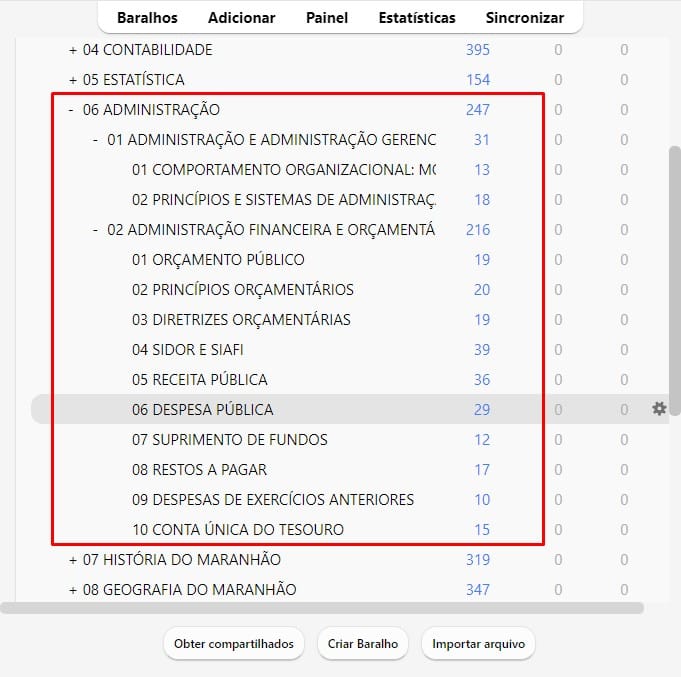Click new-card count 39 for SIDOR E SIAFI
Screen dimensions: 681x677
(482, 350)
